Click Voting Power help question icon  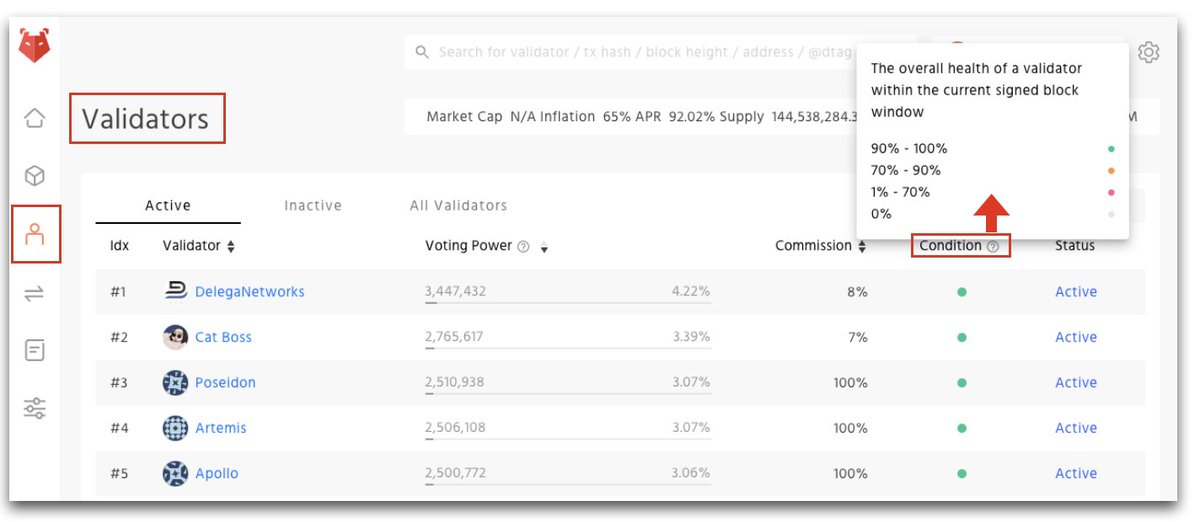(523, 246)
